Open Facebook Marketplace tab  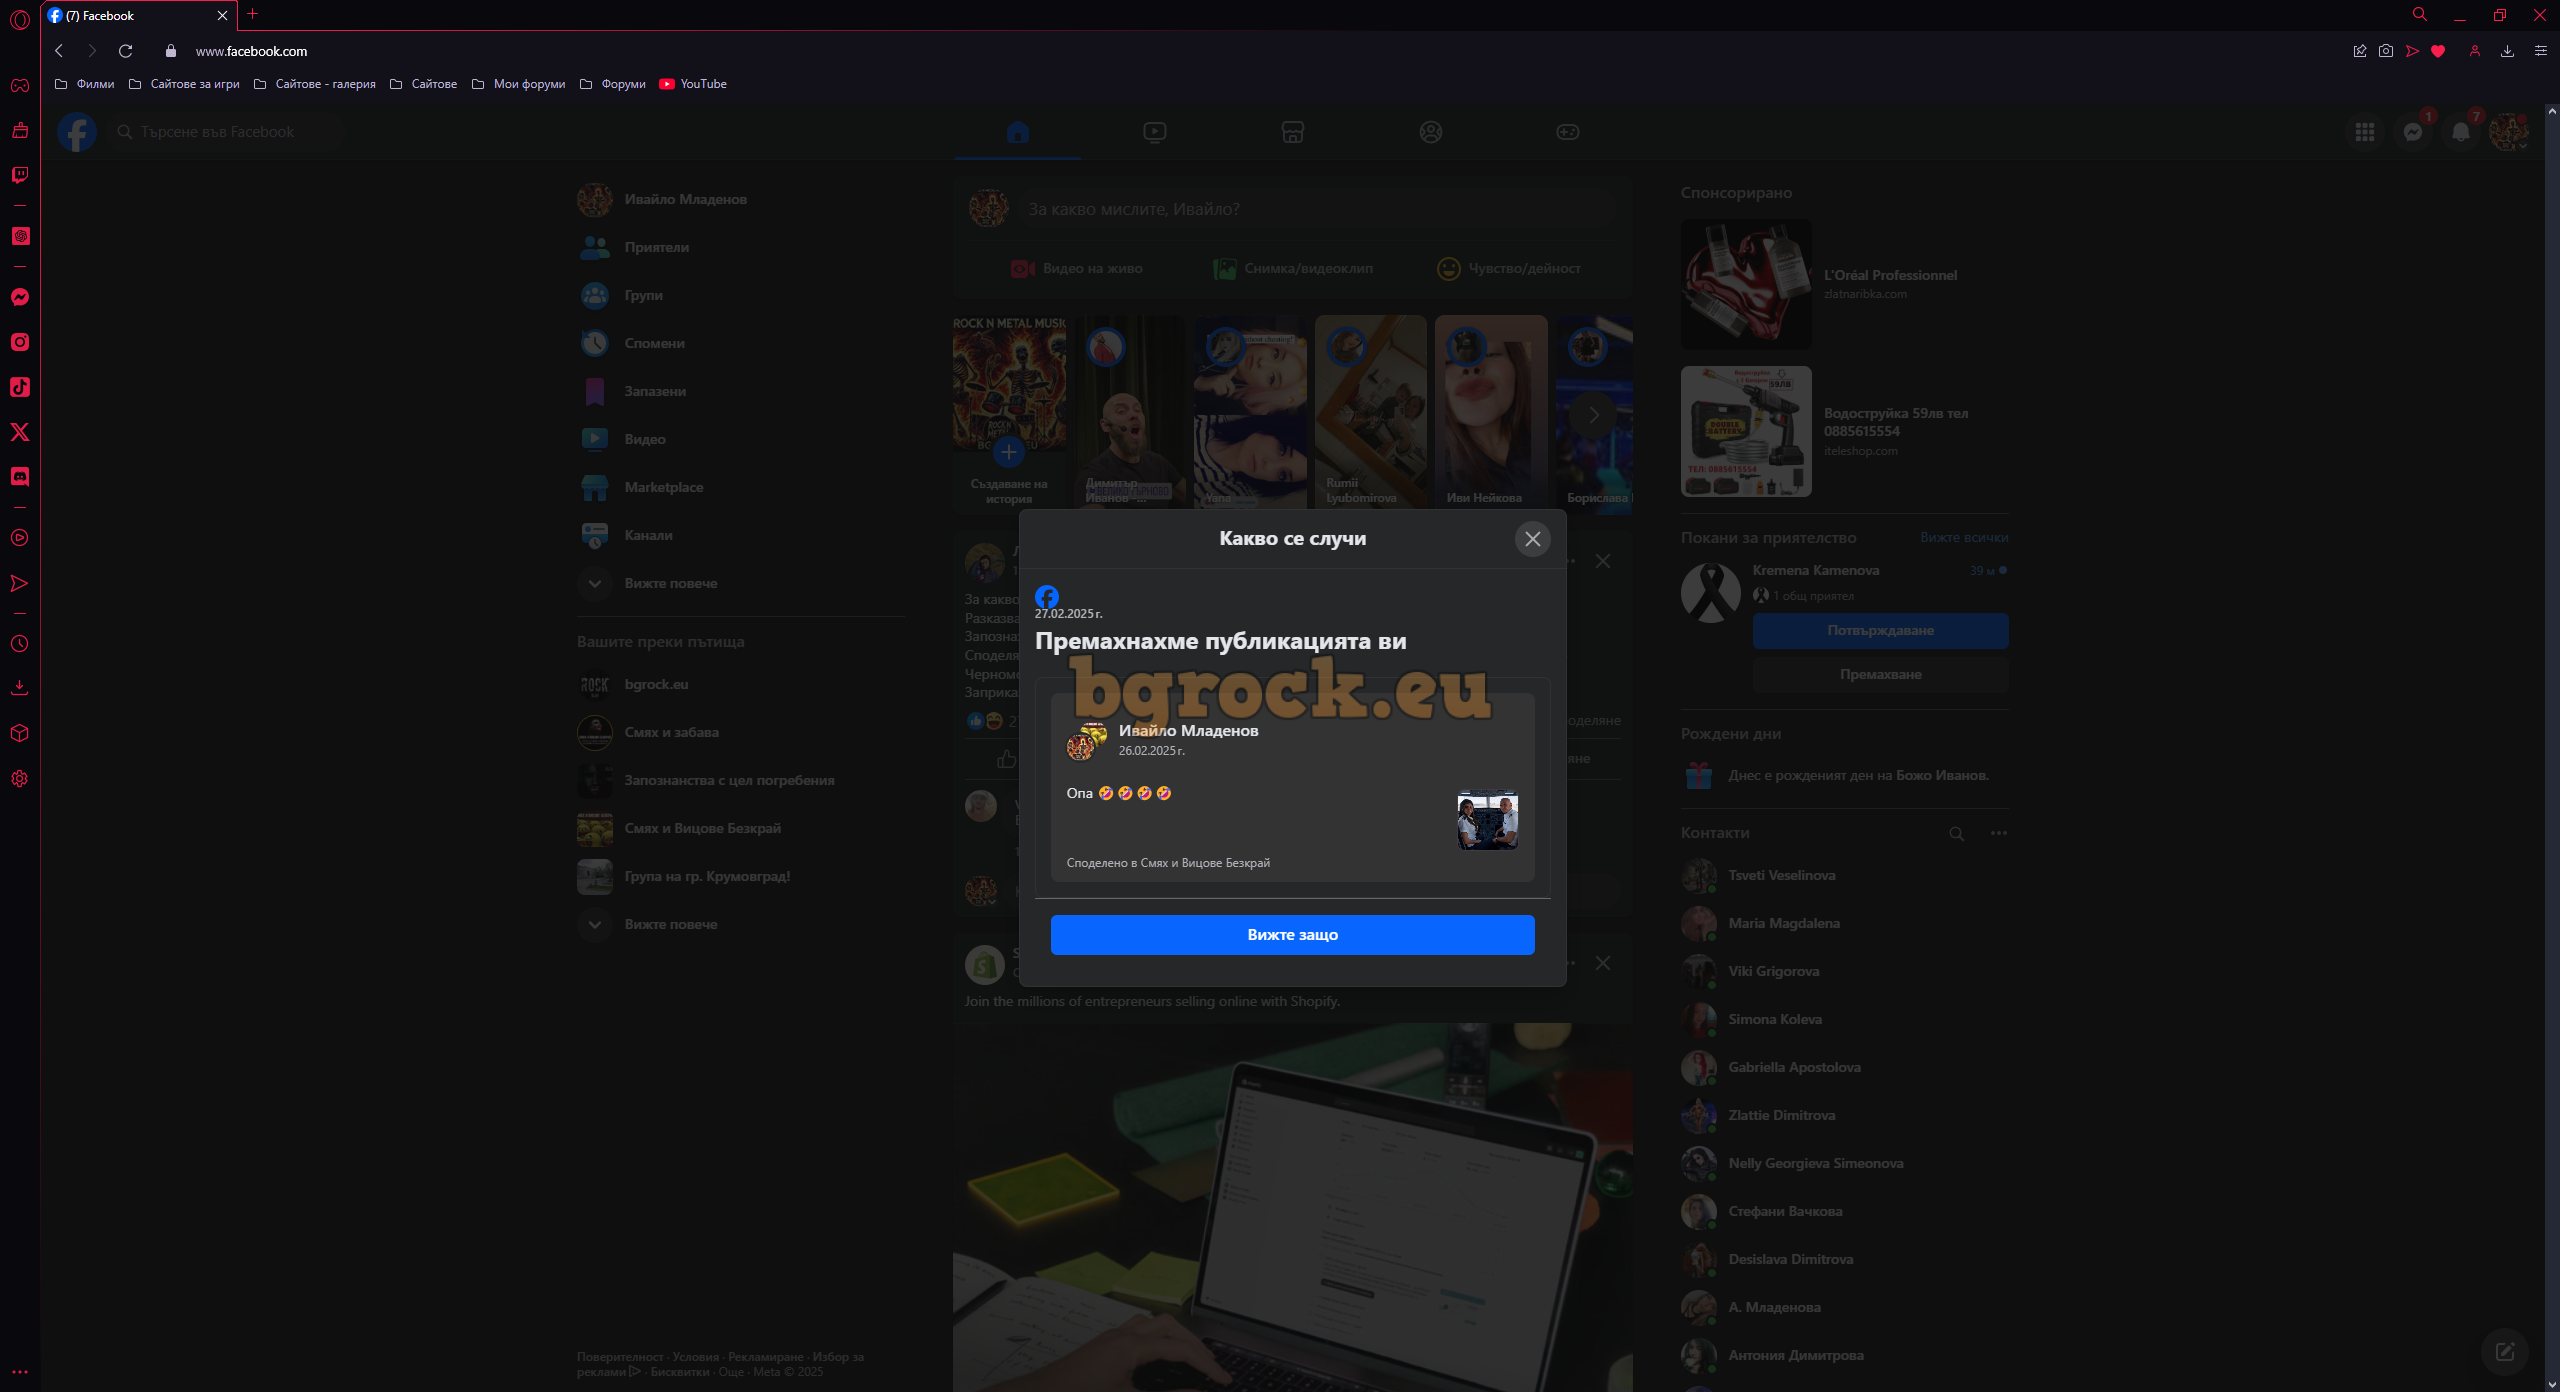1293,132
